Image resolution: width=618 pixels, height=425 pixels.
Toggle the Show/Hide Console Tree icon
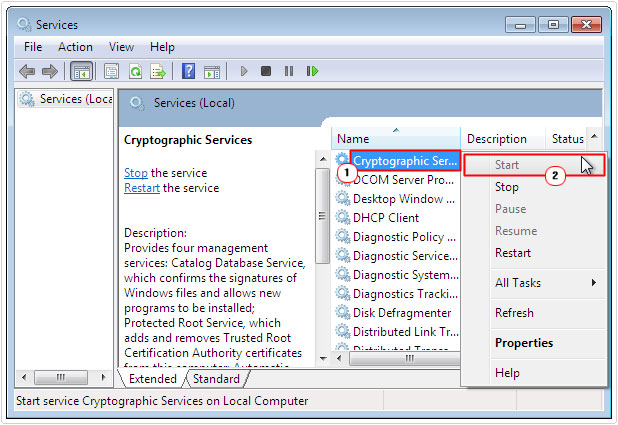(x=82, y=71)
